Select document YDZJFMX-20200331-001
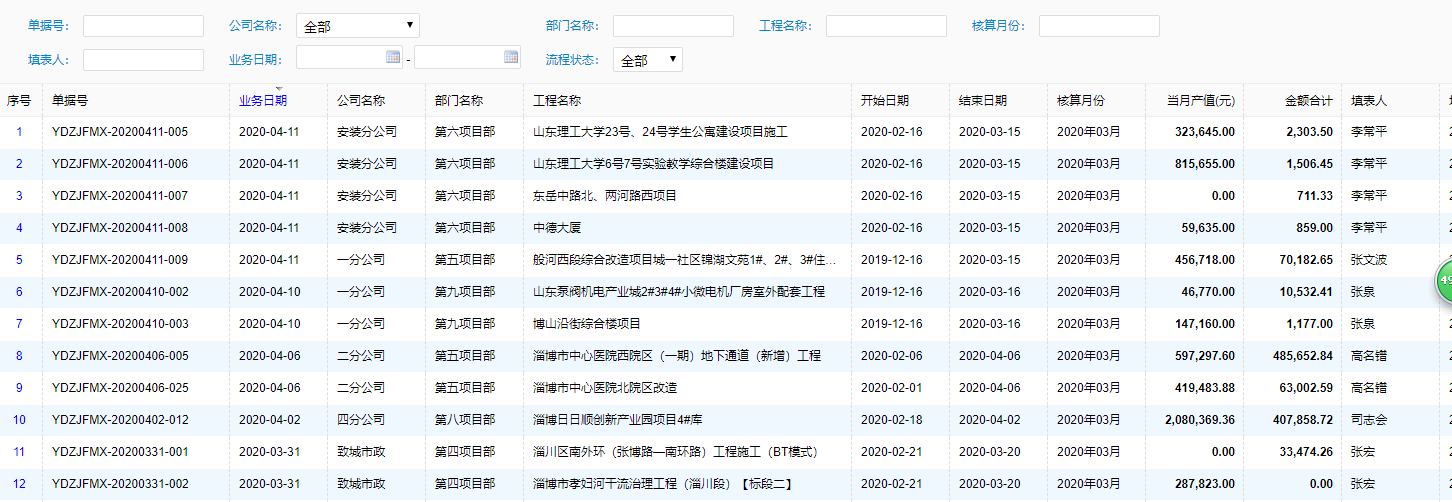This screenshot has width=1452, height=502. point(120,452)
